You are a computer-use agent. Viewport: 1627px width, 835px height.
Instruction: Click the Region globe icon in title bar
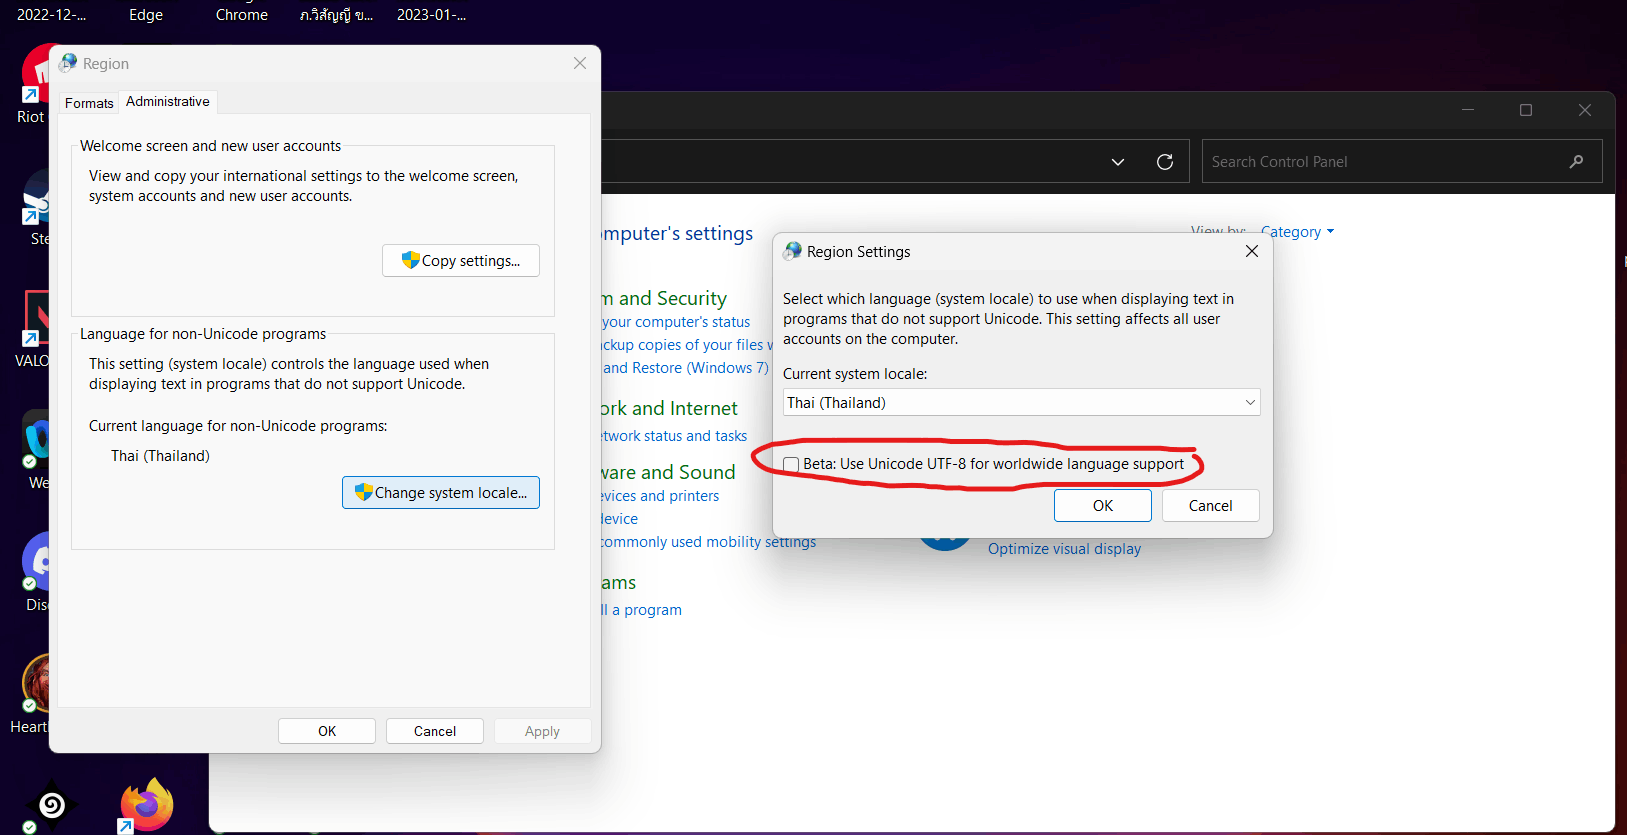coord(68,63)
